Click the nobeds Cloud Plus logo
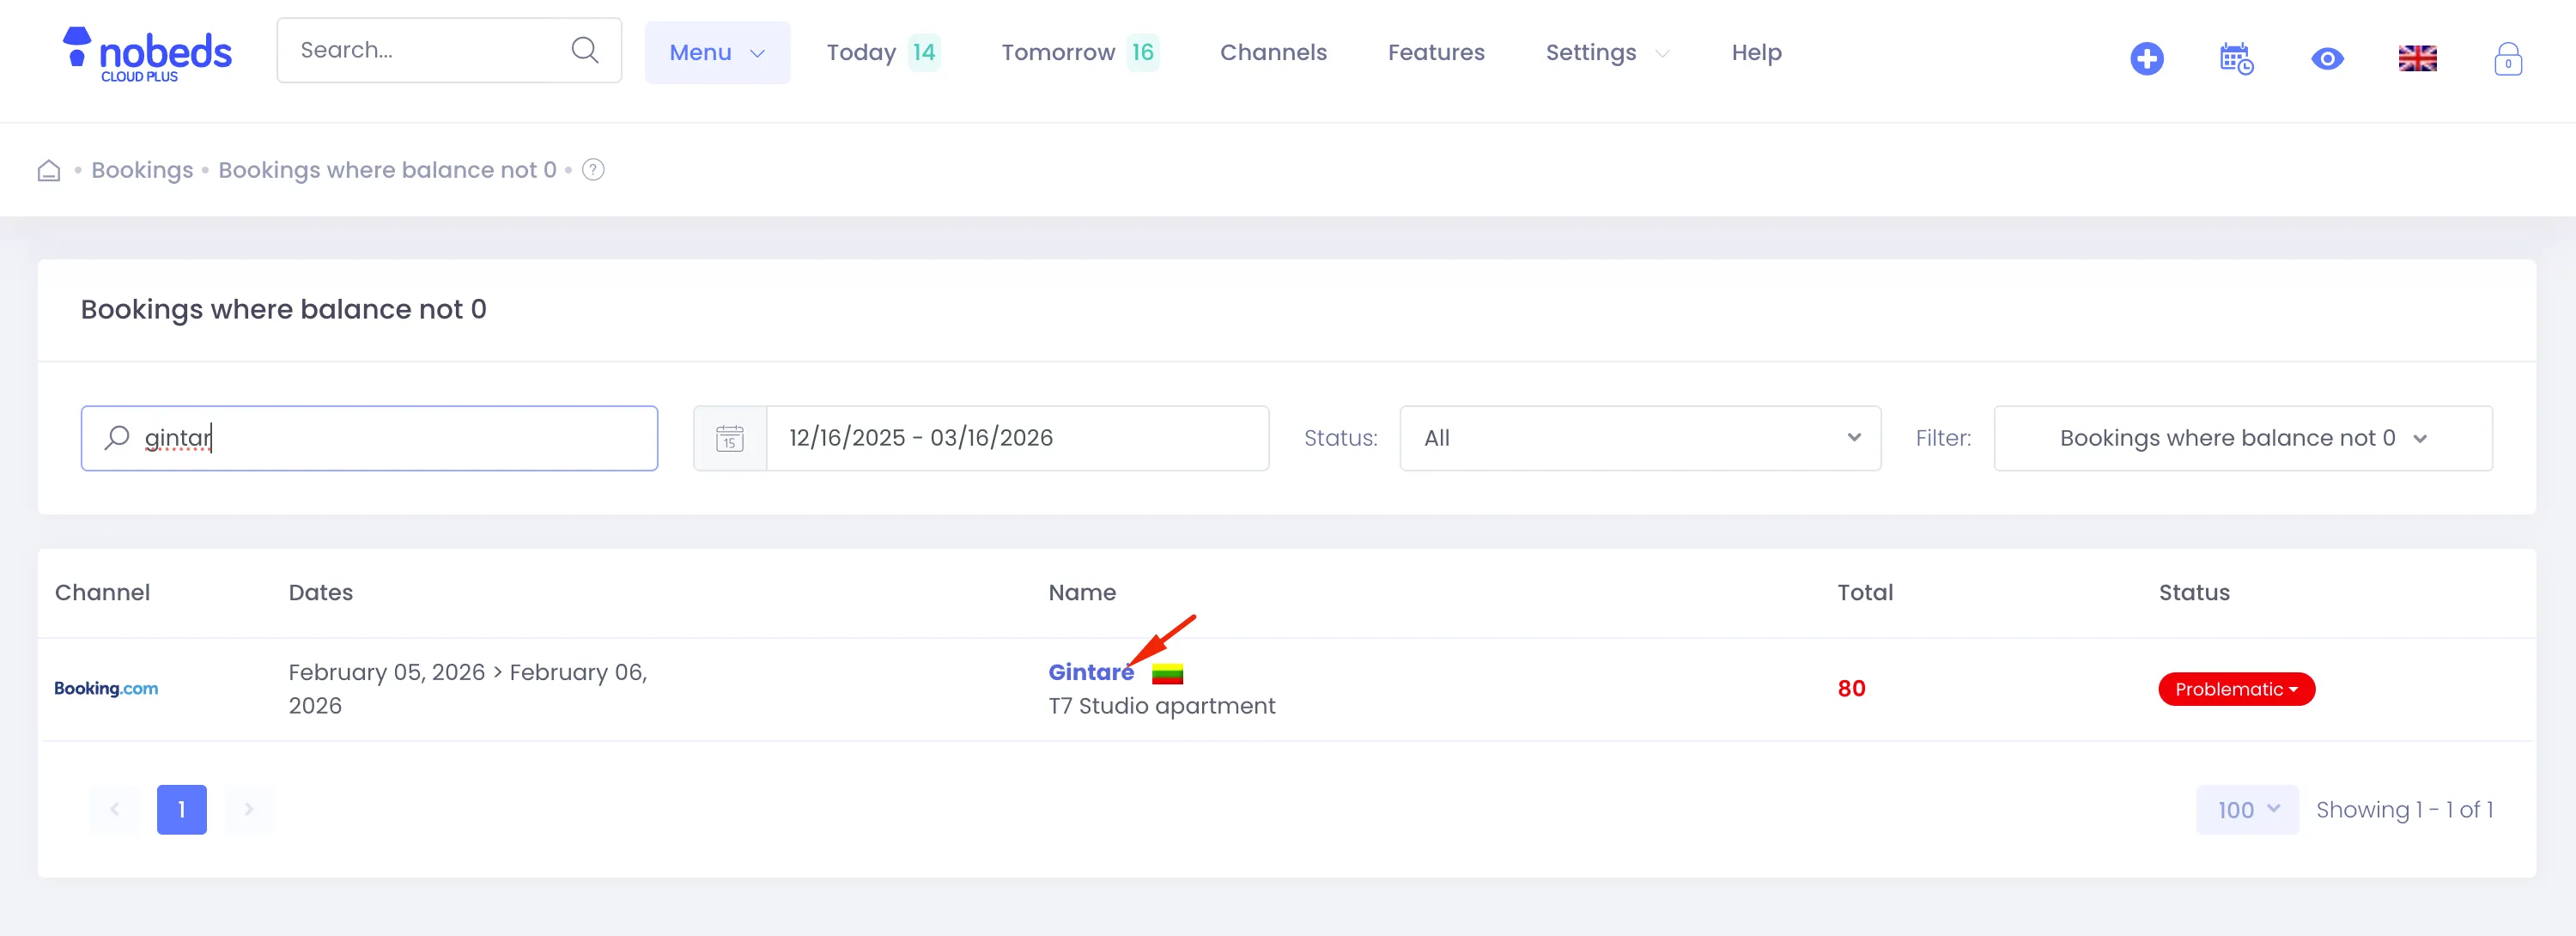 [x=147, y=54]
